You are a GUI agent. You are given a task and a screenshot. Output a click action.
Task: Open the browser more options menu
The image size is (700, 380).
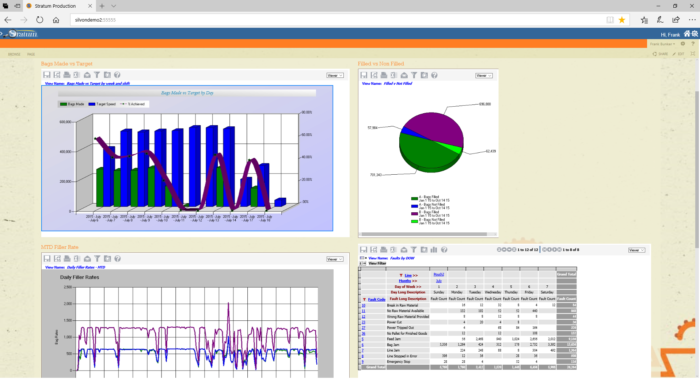click(692, 20)
